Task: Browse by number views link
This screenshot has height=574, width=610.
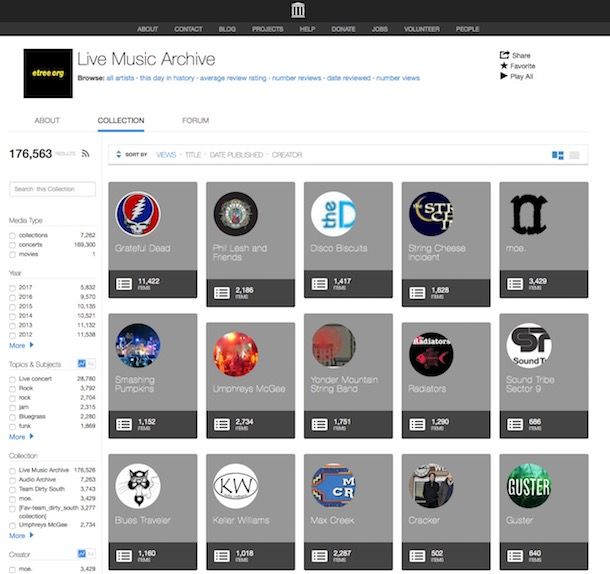Action: (398, 78)
